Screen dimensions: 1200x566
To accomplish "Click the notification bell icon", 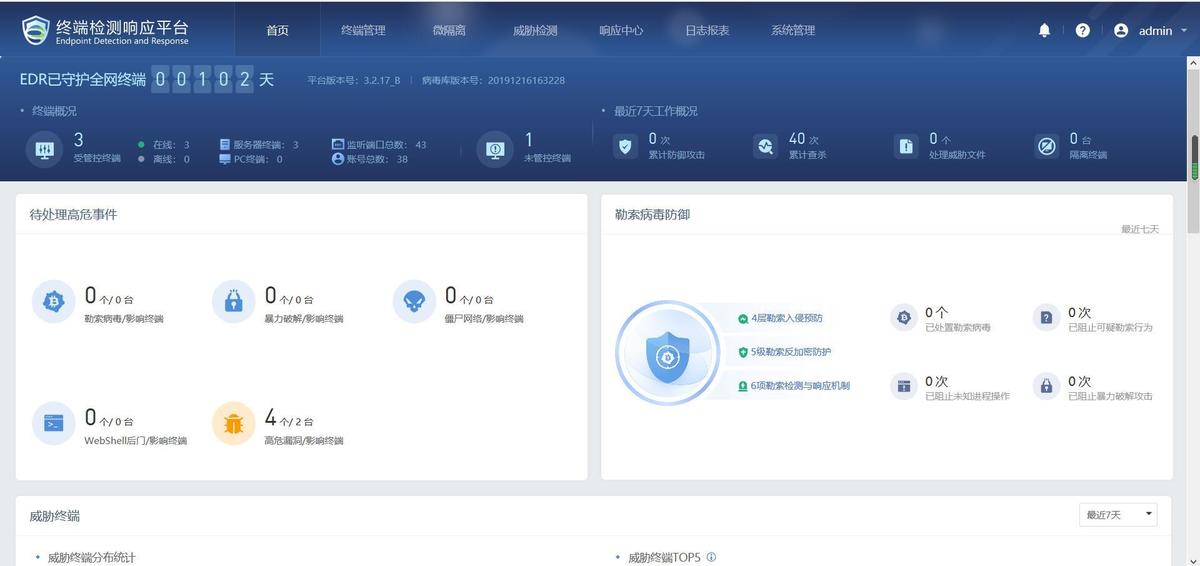I will click(1044, 31).
